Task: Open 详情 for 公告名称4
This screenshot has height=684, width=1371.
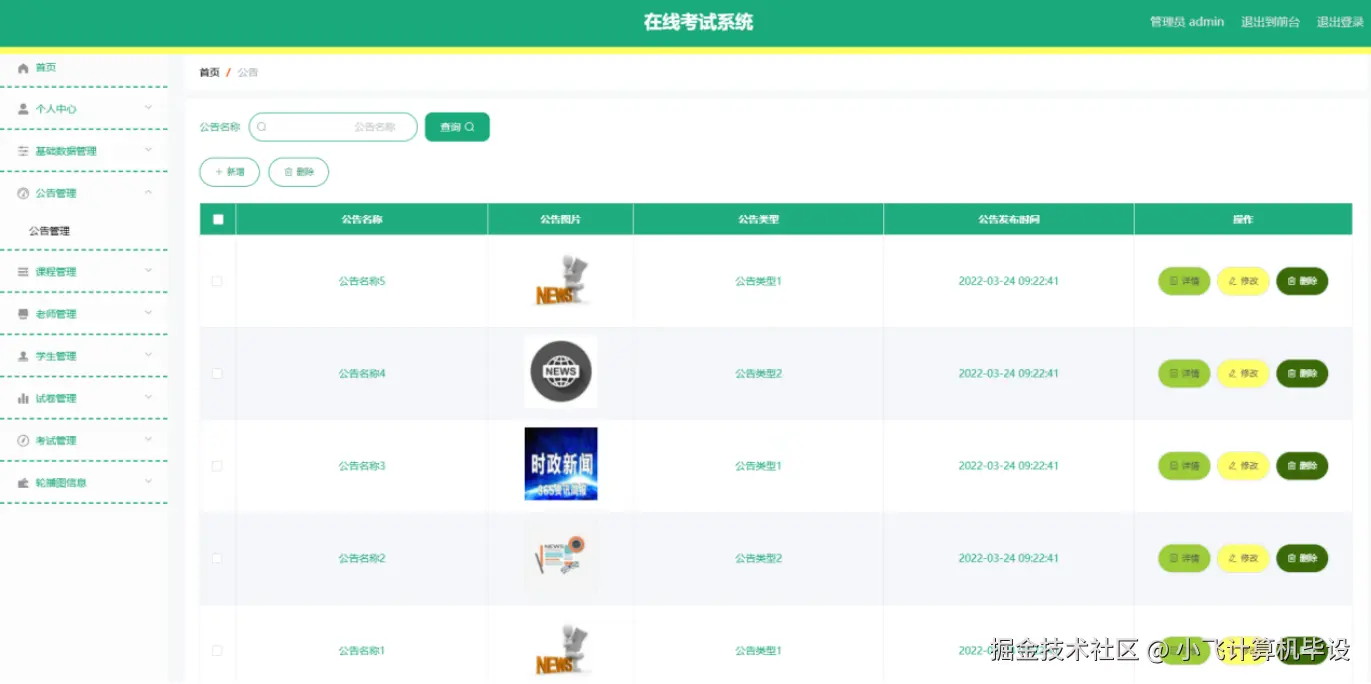Action: (x=1184, y=374)
